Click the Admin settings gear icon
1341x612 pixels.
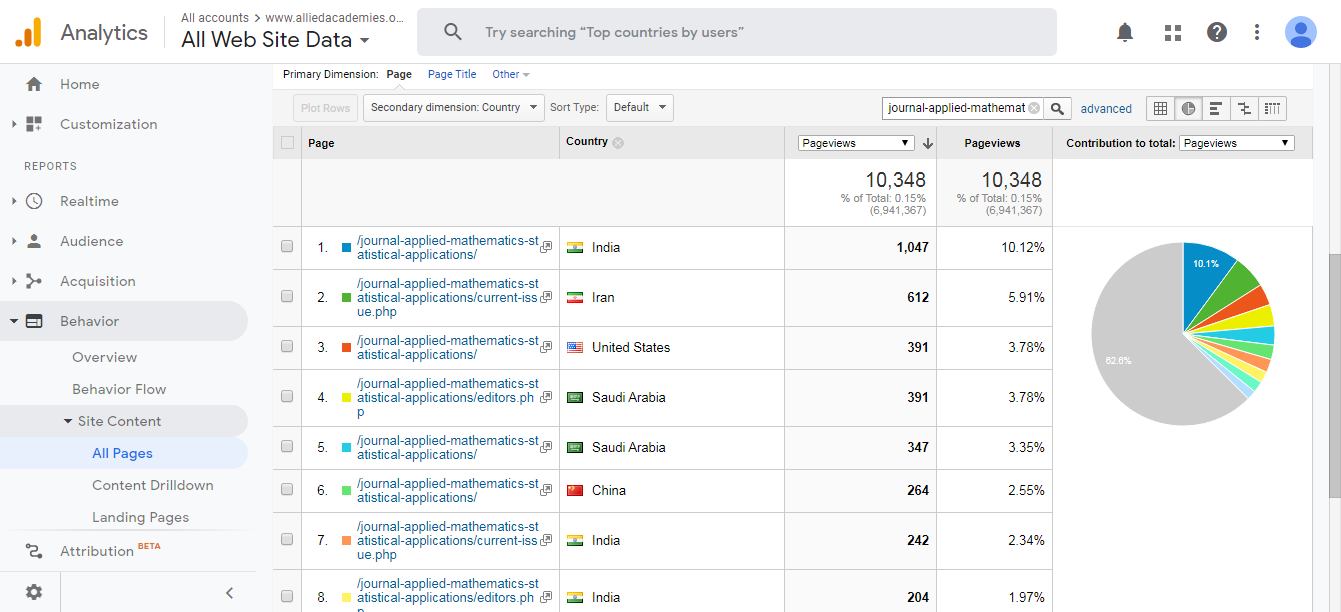pyautogui.click(x=34, y=592)
